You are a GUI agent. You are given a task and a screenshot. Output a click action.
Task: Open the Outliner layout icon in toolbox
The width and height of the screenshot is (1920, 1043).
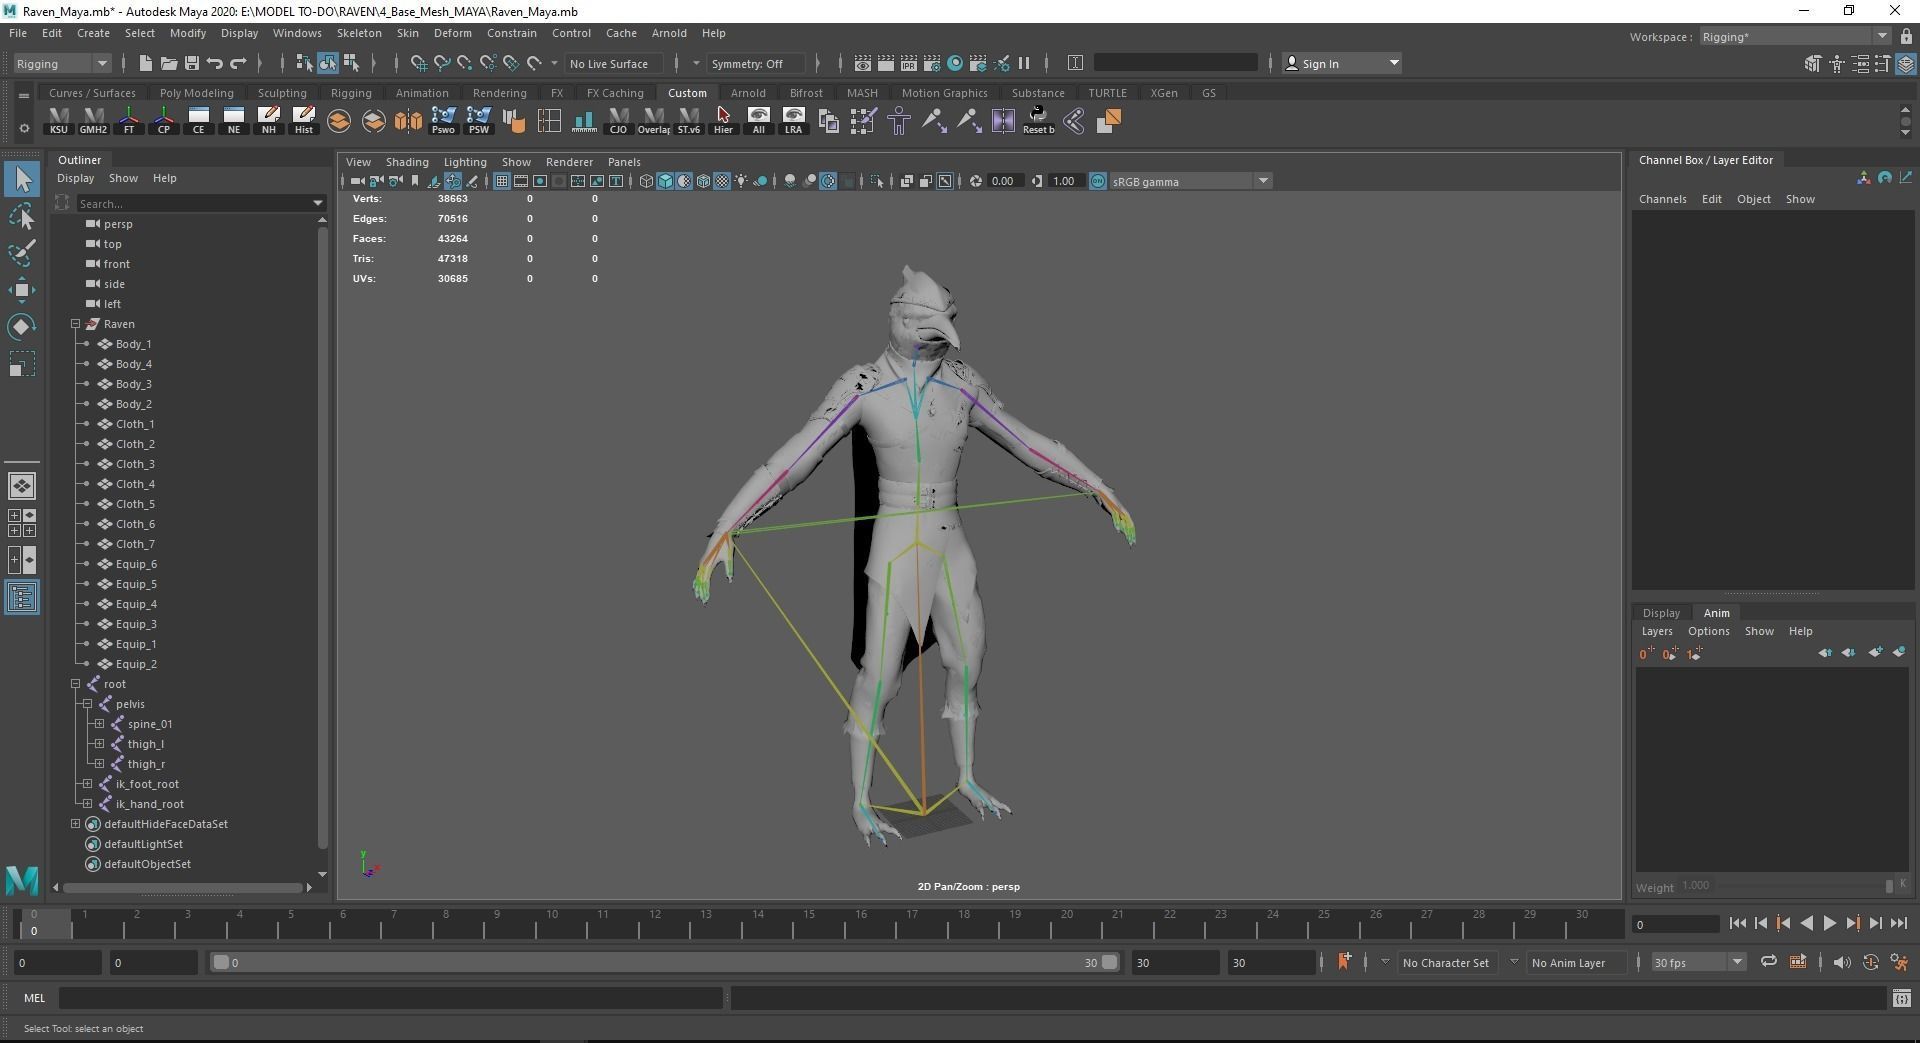click(22, 598)
